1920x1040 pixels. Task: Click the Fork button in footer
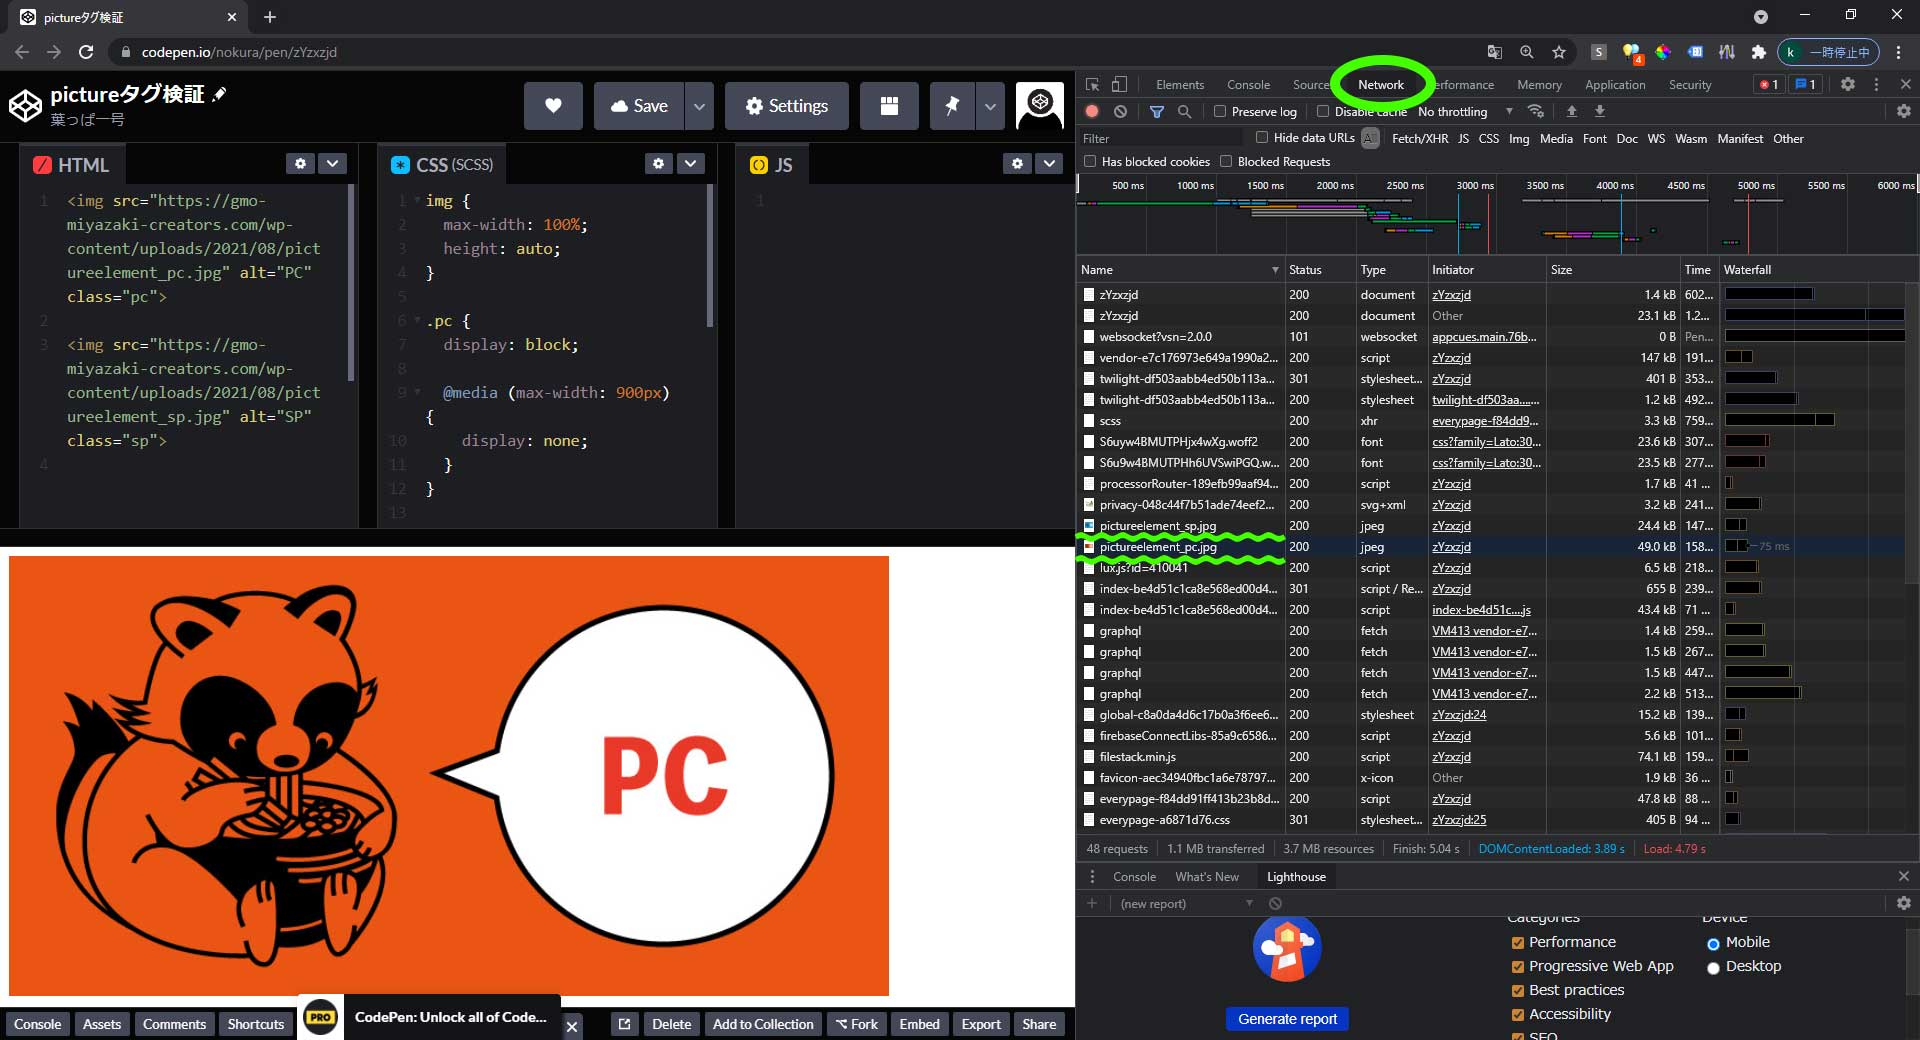pos(856,1024)
